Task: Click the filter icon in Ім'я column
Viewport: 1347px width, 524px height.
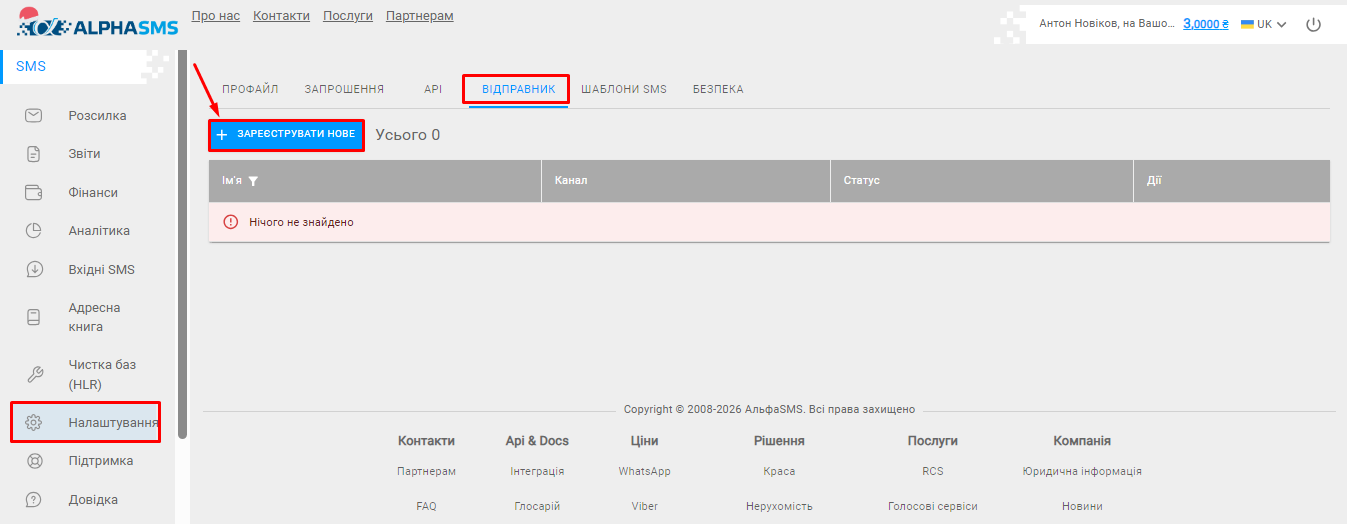Action: tap(254, 181)
